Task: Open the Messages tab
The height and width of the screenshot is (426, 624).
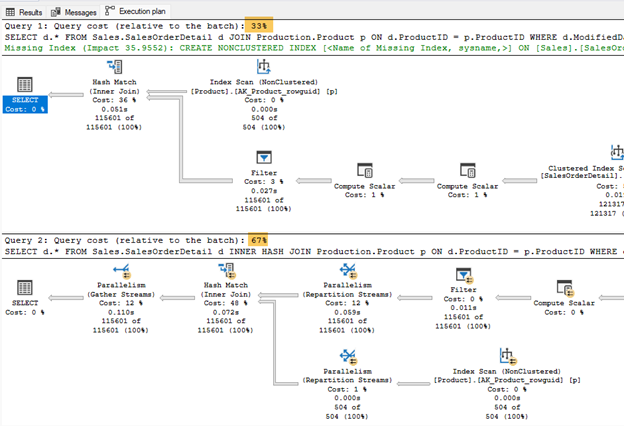Action: coord(74,12)
